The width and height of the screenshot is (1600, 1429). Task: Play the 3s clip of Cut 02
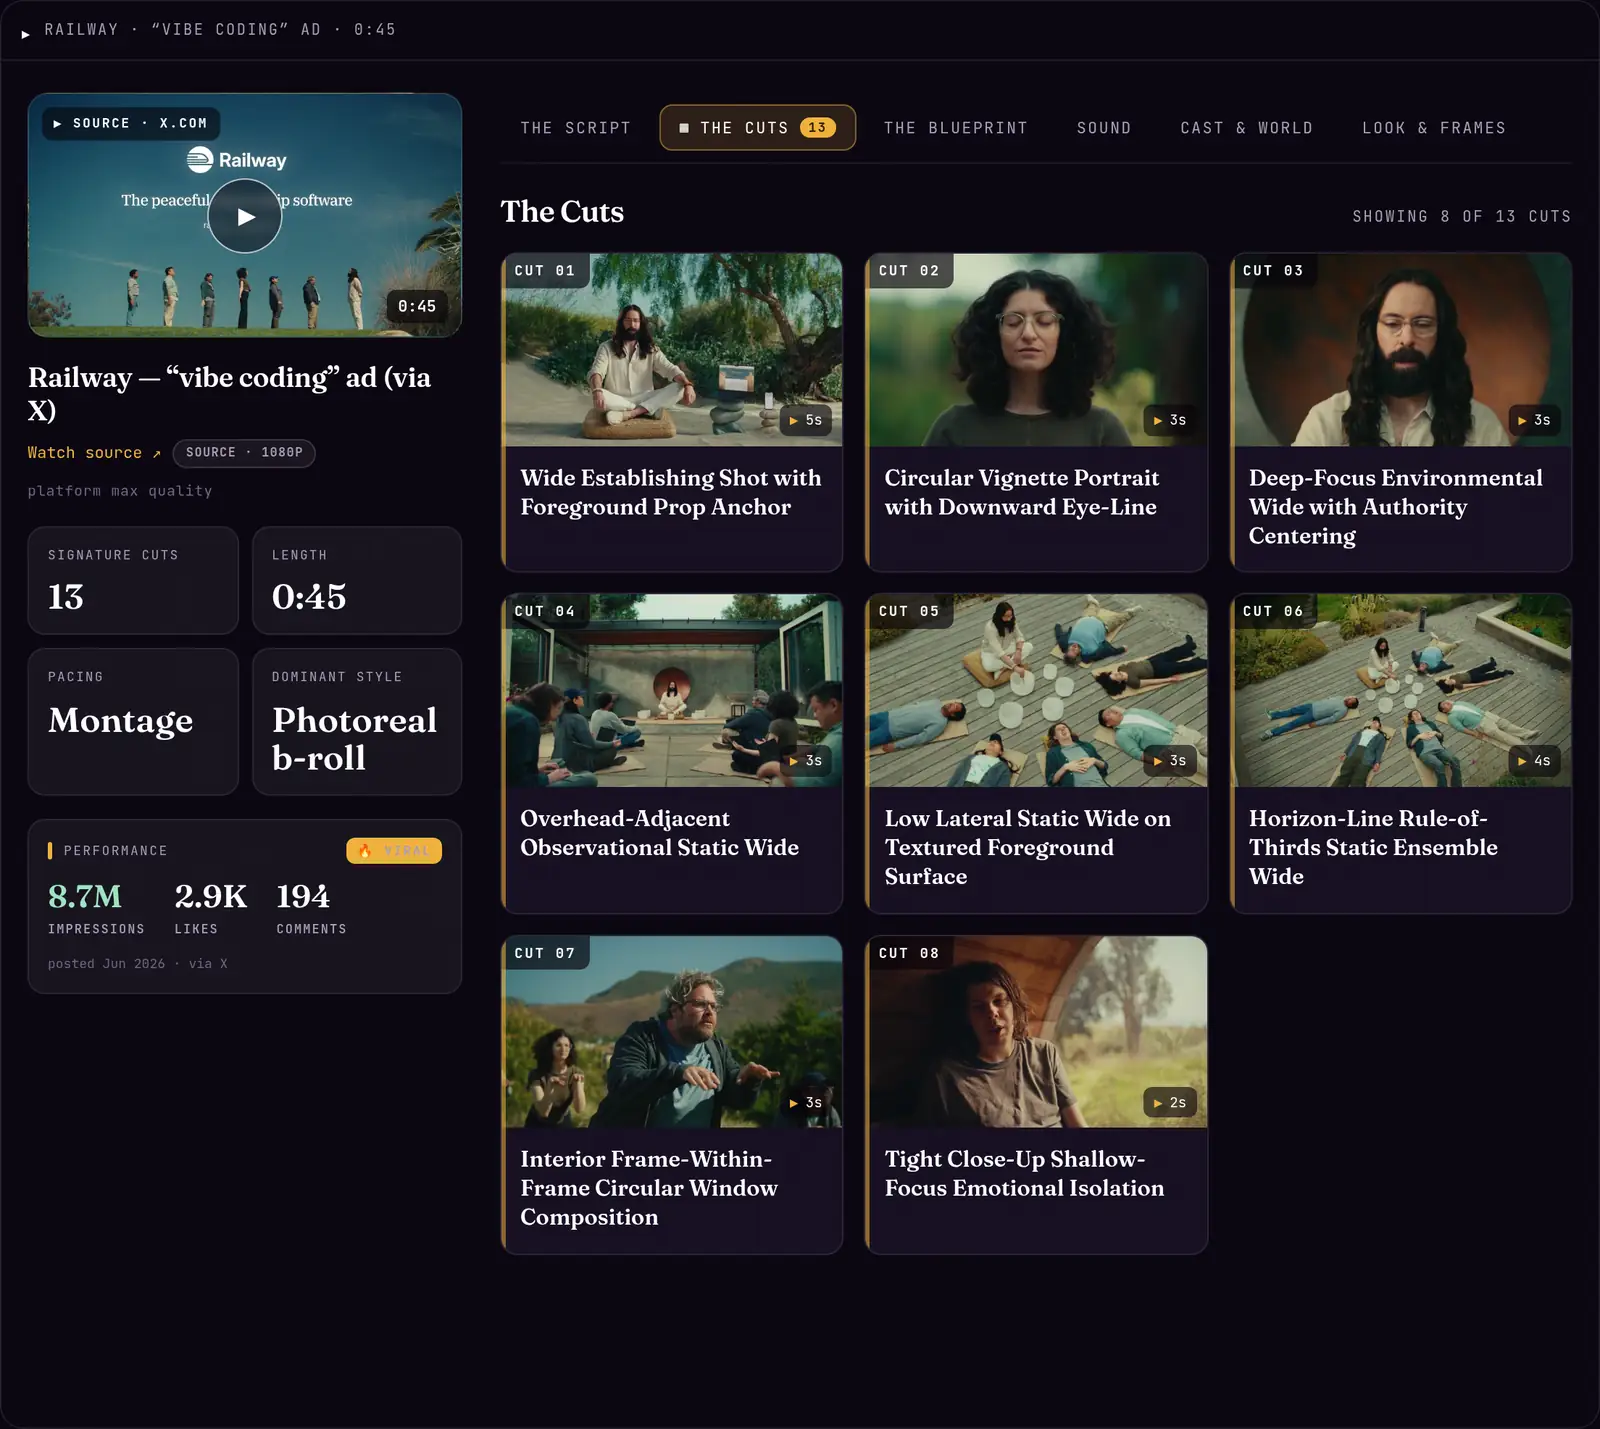coord(1170,420)
